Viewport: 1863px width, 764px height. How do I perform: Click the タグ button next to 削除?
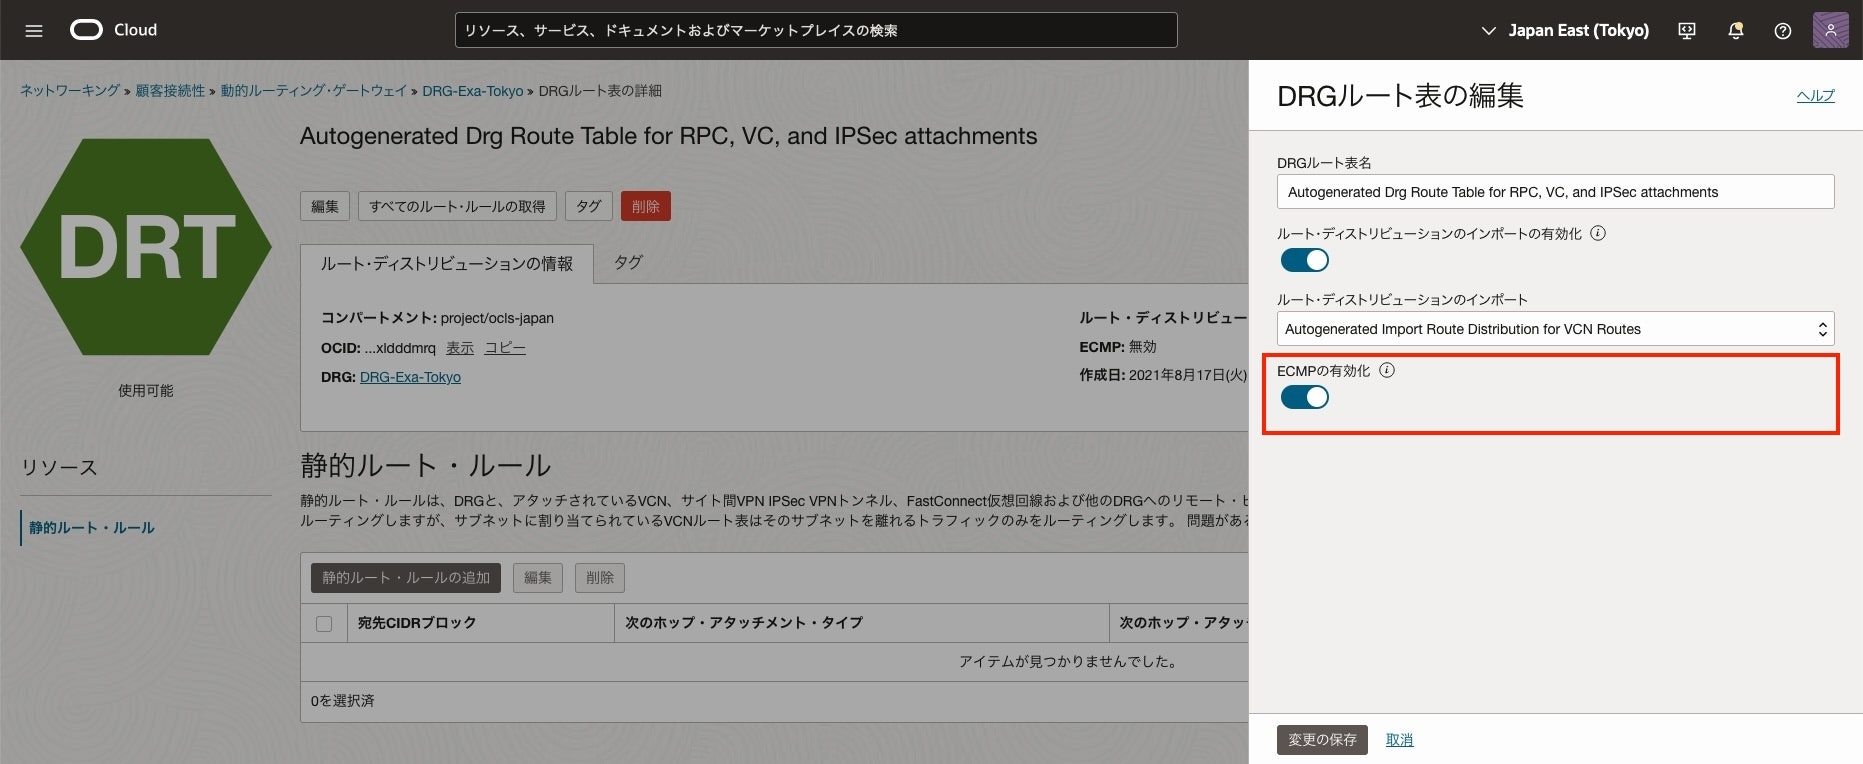click(589, 206)
